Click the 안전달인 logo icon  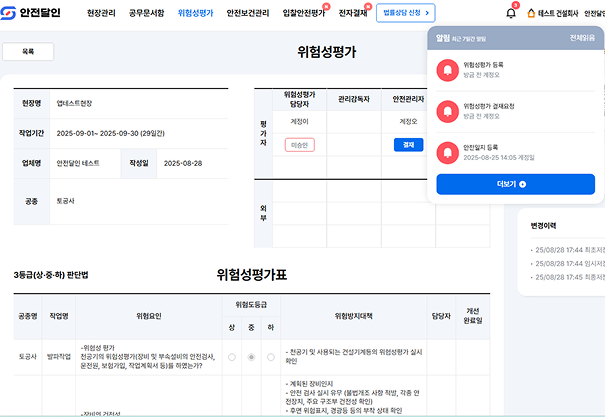click(x=9, y=13)
